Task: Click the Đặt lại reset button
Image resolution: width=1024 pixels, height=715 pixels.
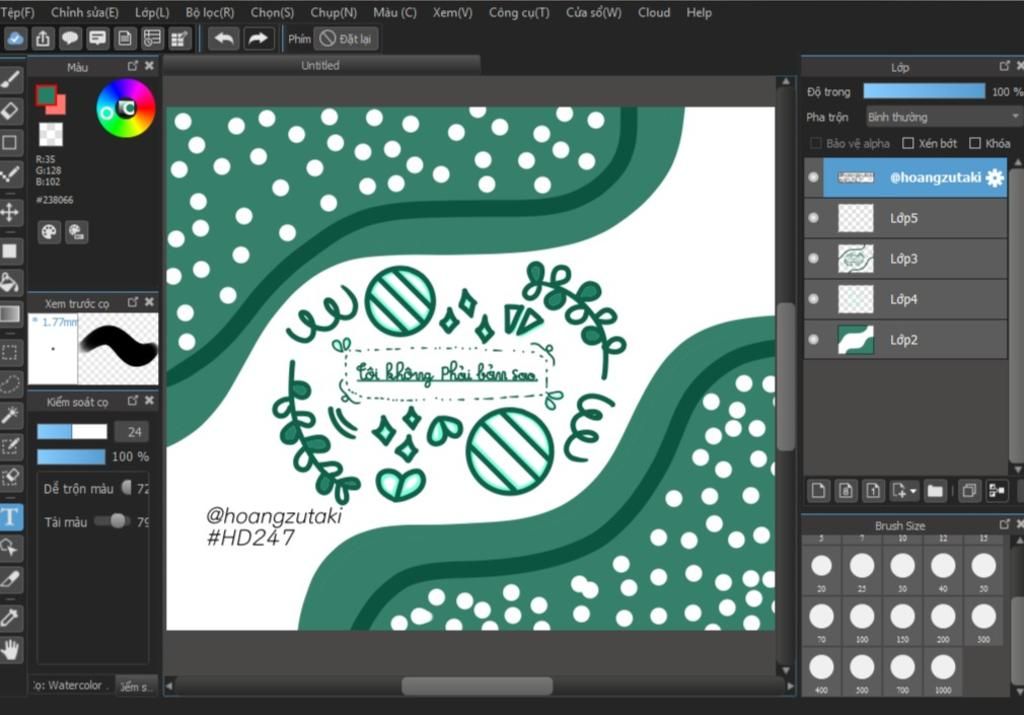Action: [346, 39]
